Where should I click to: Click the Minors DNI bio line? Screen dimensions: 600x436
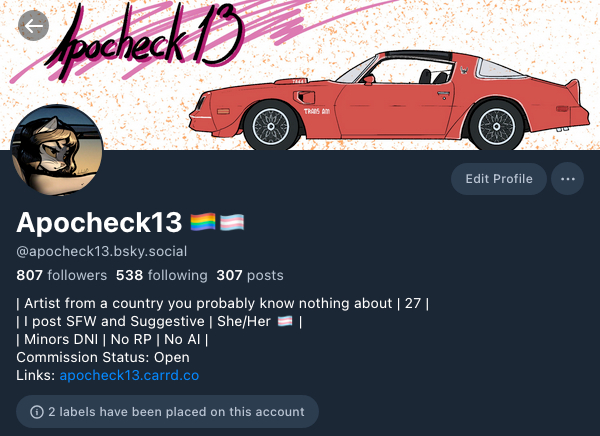click(112, 340)
